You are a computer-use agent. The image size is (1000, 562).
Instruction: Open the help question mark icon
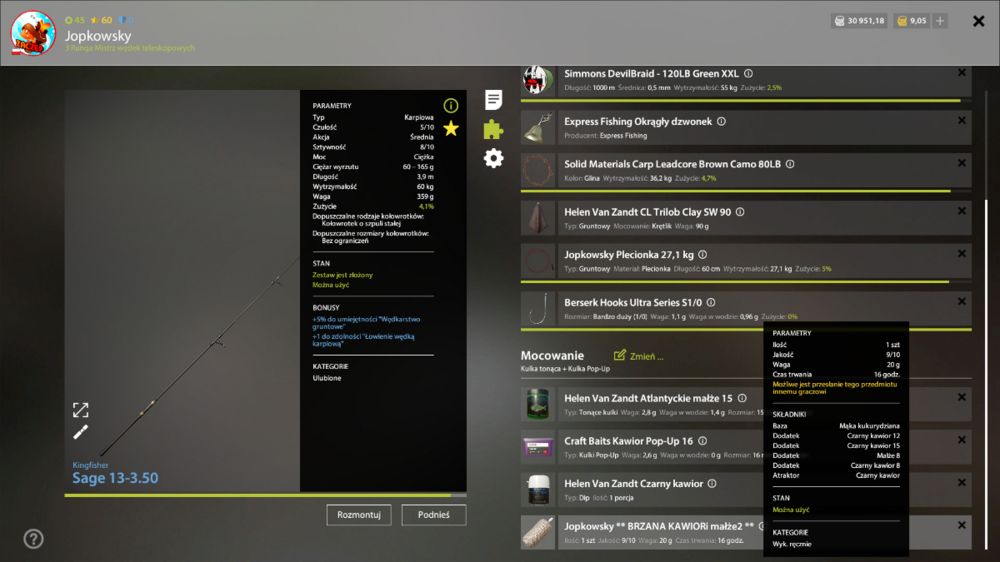[x=33, y=539]
